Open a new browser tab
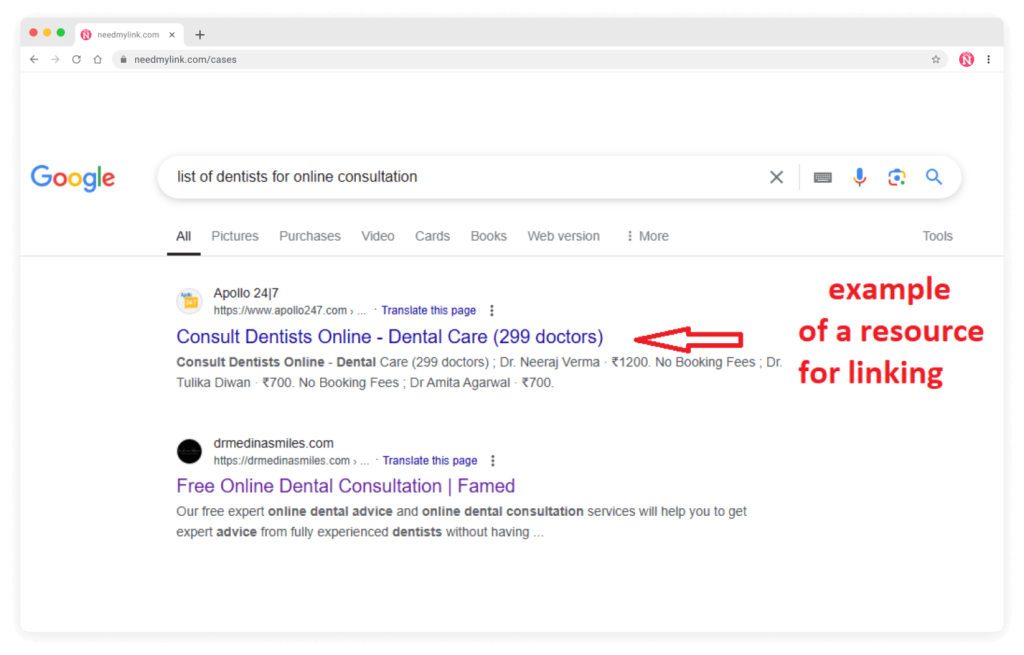Viewport: 1024px width, 655px height. pyautogui.click(x=199, y=33)
